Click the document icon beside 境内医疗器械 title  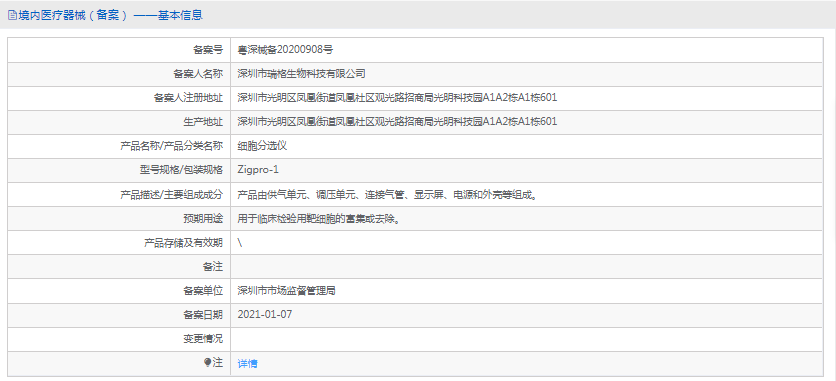[12, 15]
